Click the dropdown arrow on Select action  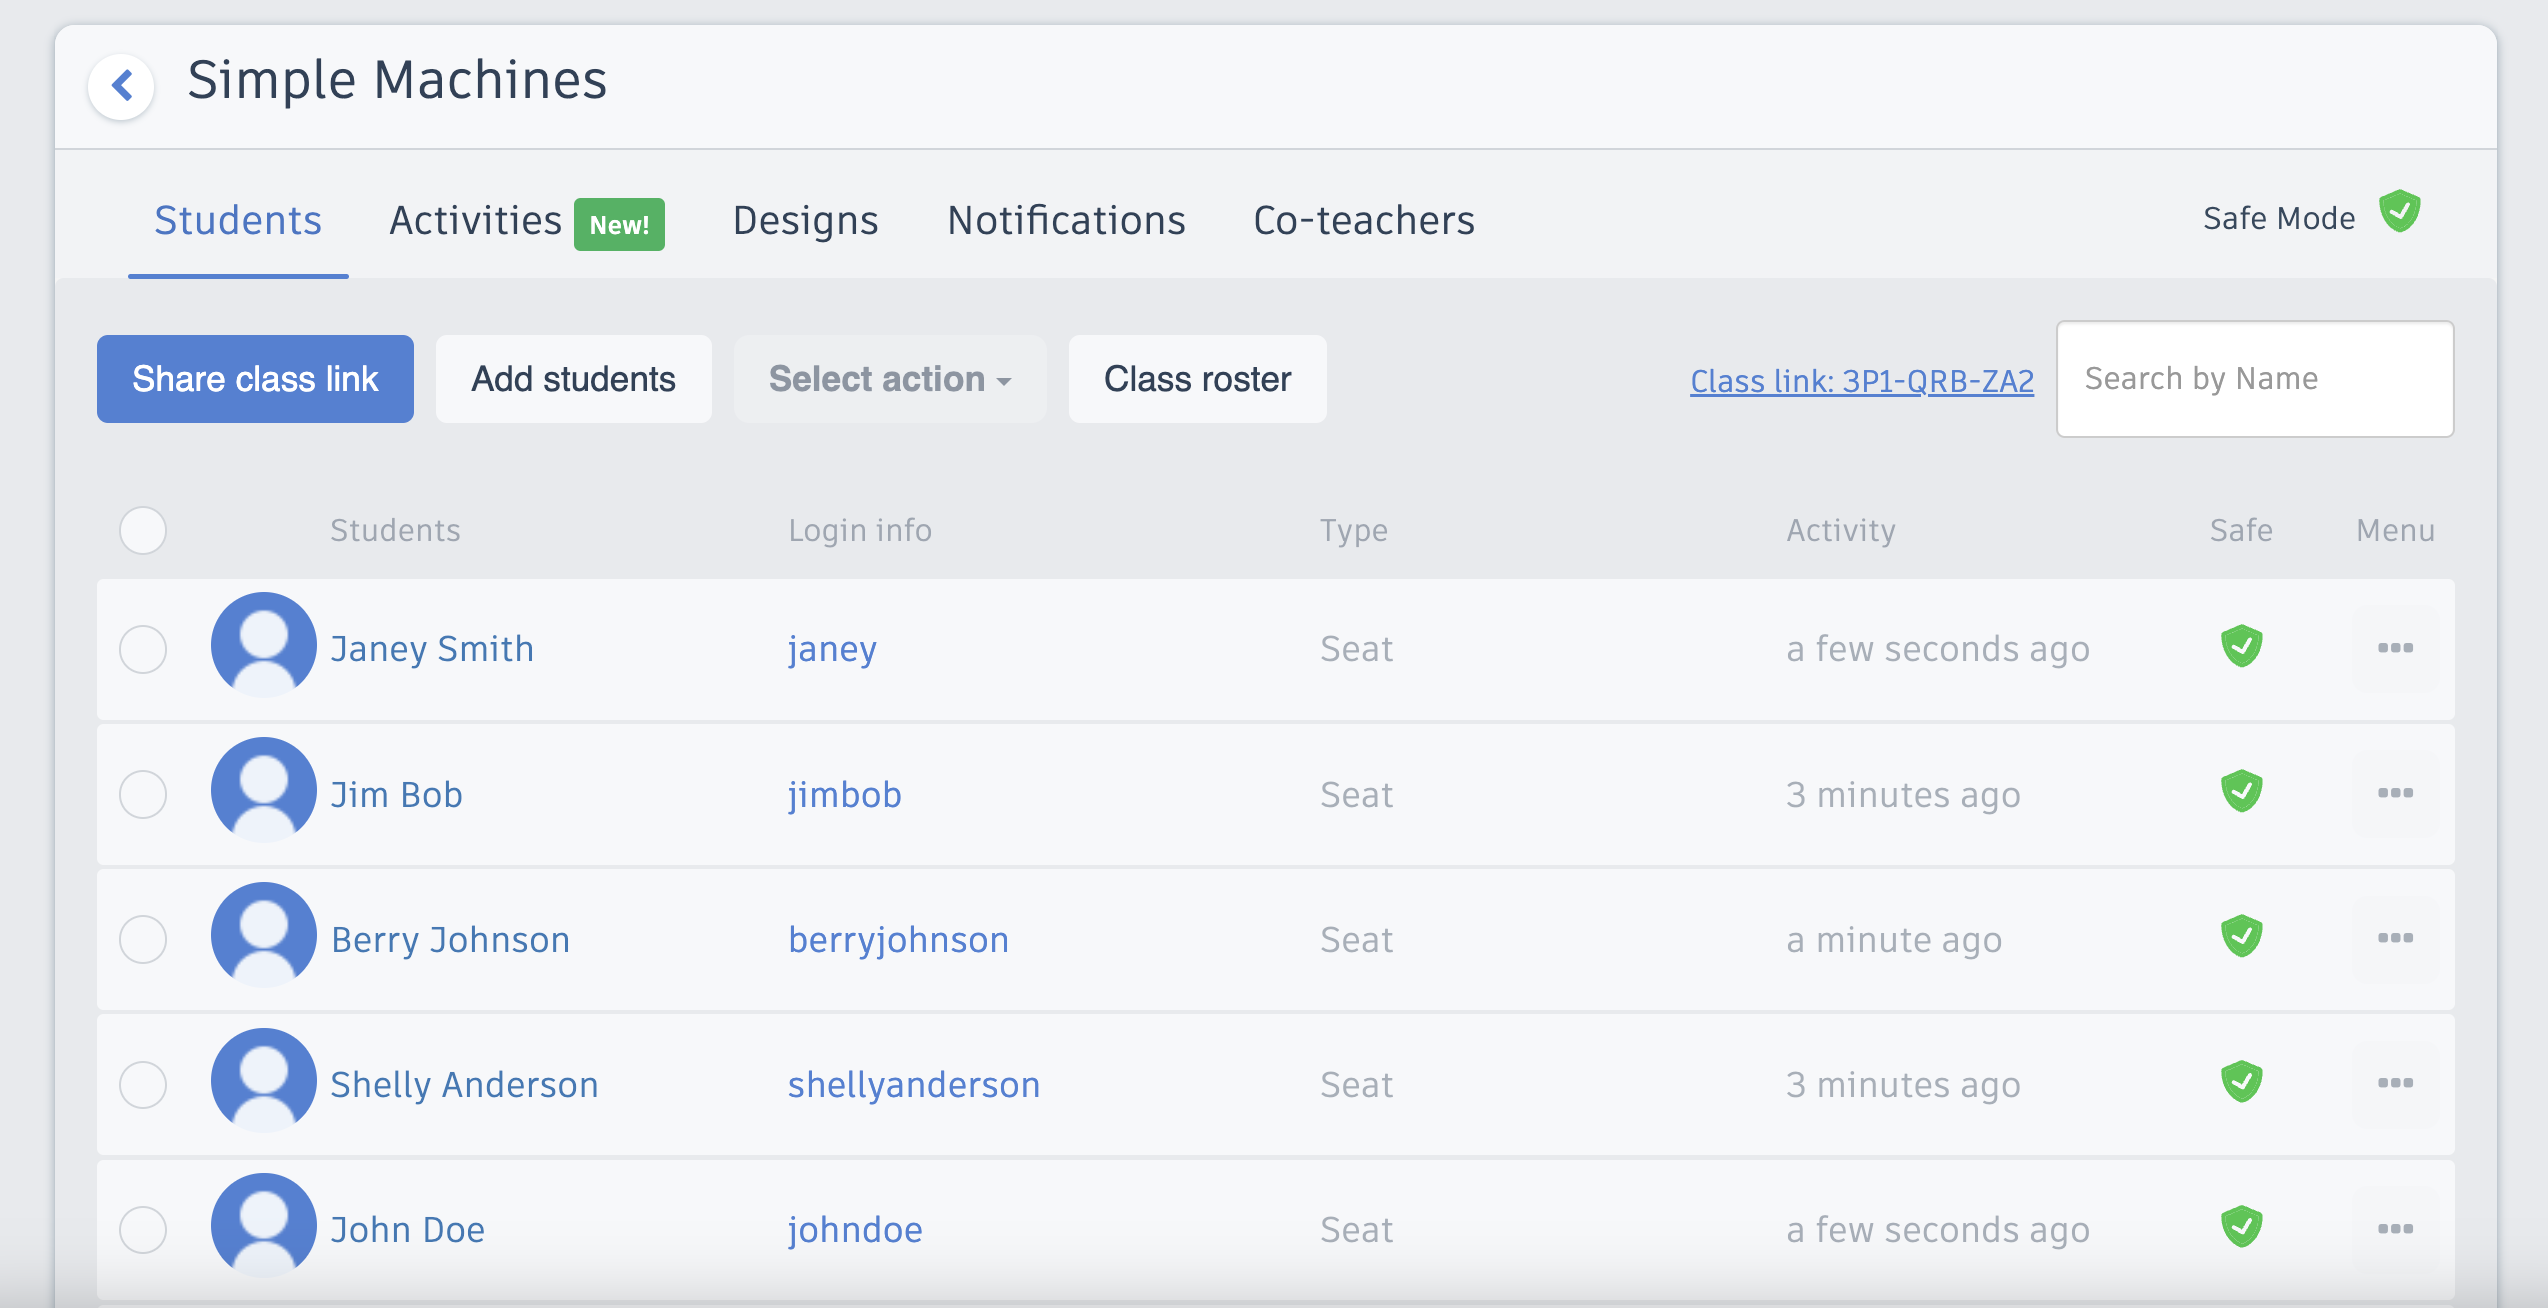coord(1003,381)
